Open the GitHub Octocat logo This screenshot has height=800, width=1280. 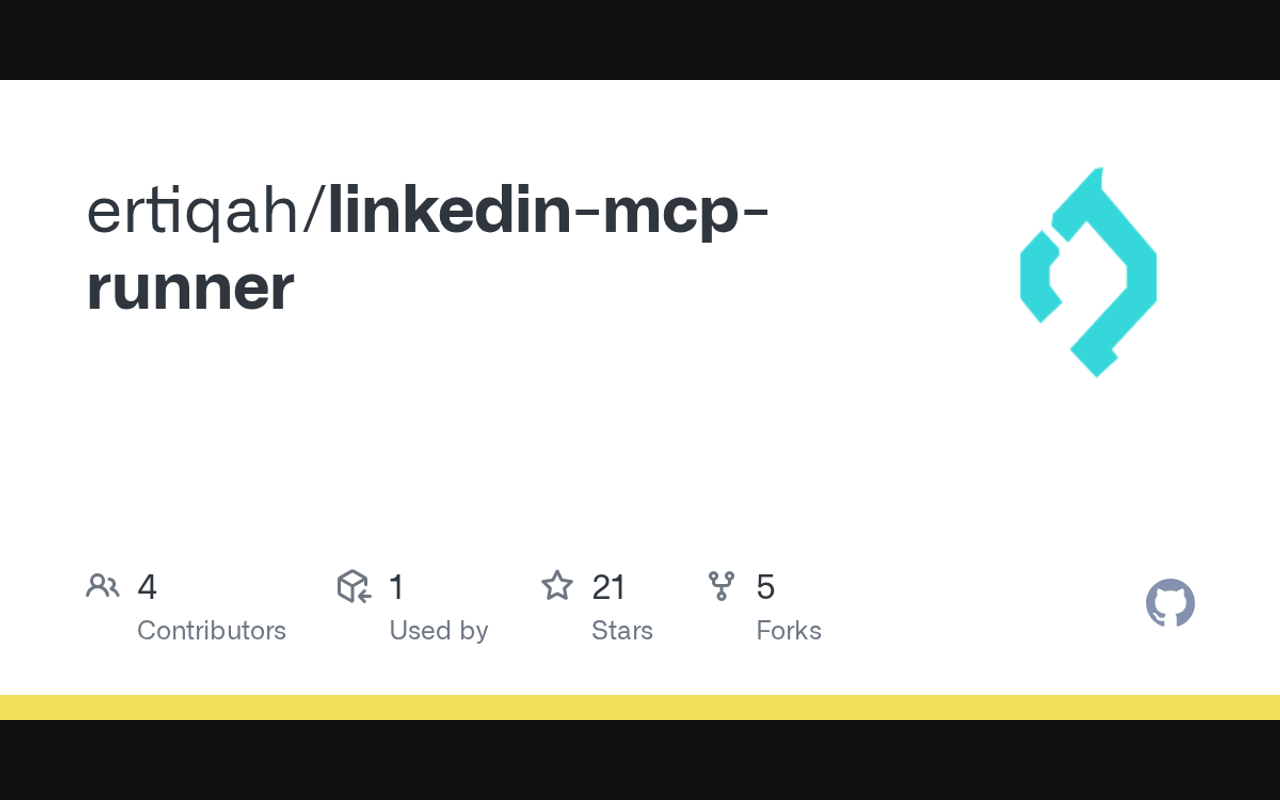point(1170,603)
